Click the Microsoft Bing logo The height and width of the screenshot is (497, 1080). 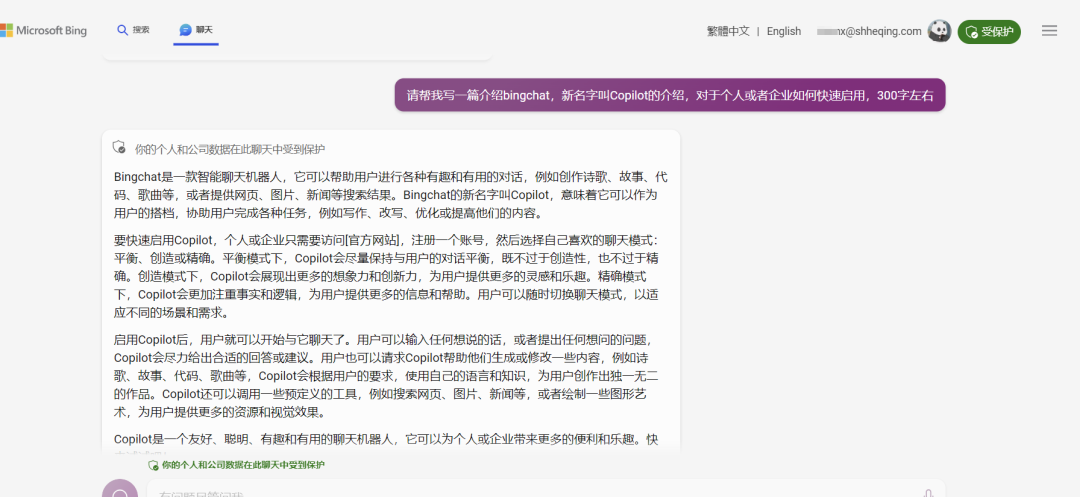[43, 30]
